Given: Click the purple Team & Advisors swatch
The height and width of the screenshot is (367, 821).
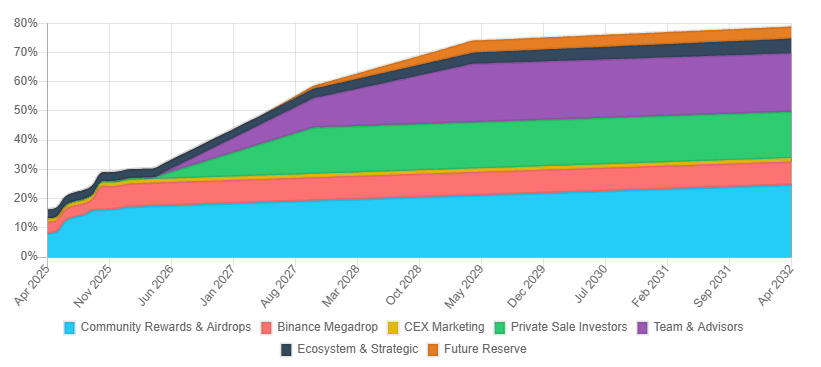Looking at the screenshot, I should [643, 328].
